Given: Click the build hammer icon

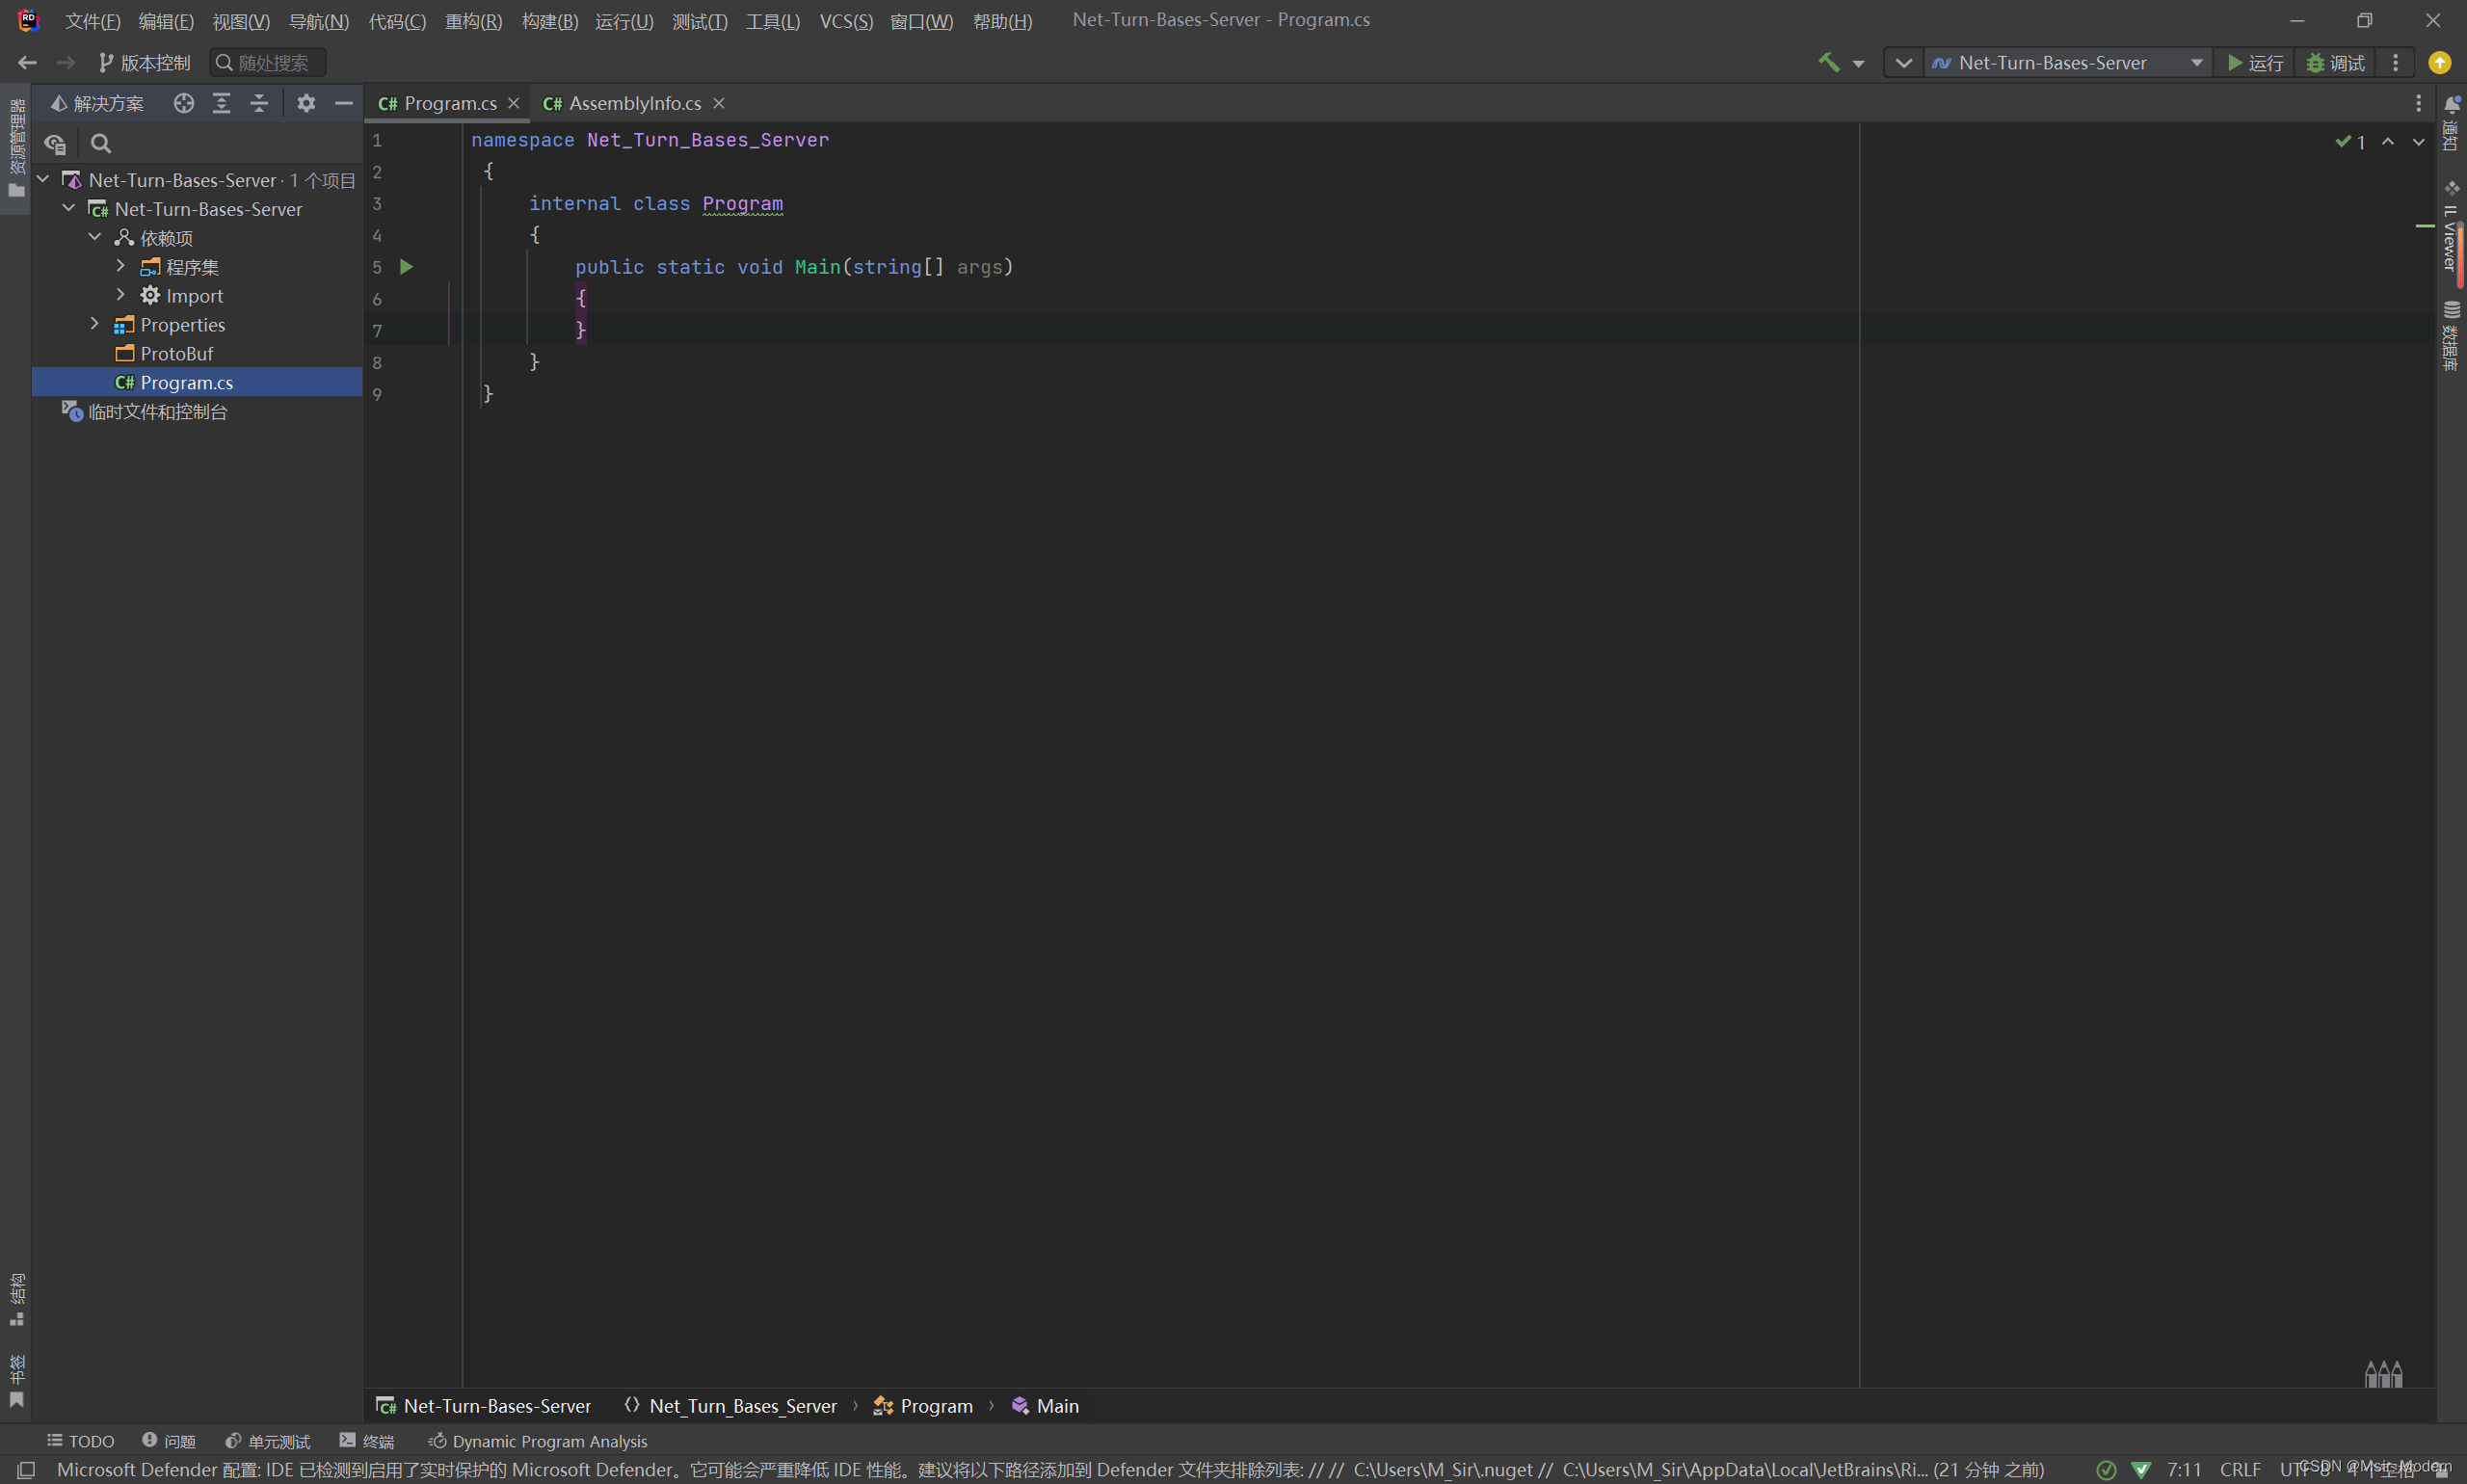Looking at the screenshot, I should pos(1828,62).
